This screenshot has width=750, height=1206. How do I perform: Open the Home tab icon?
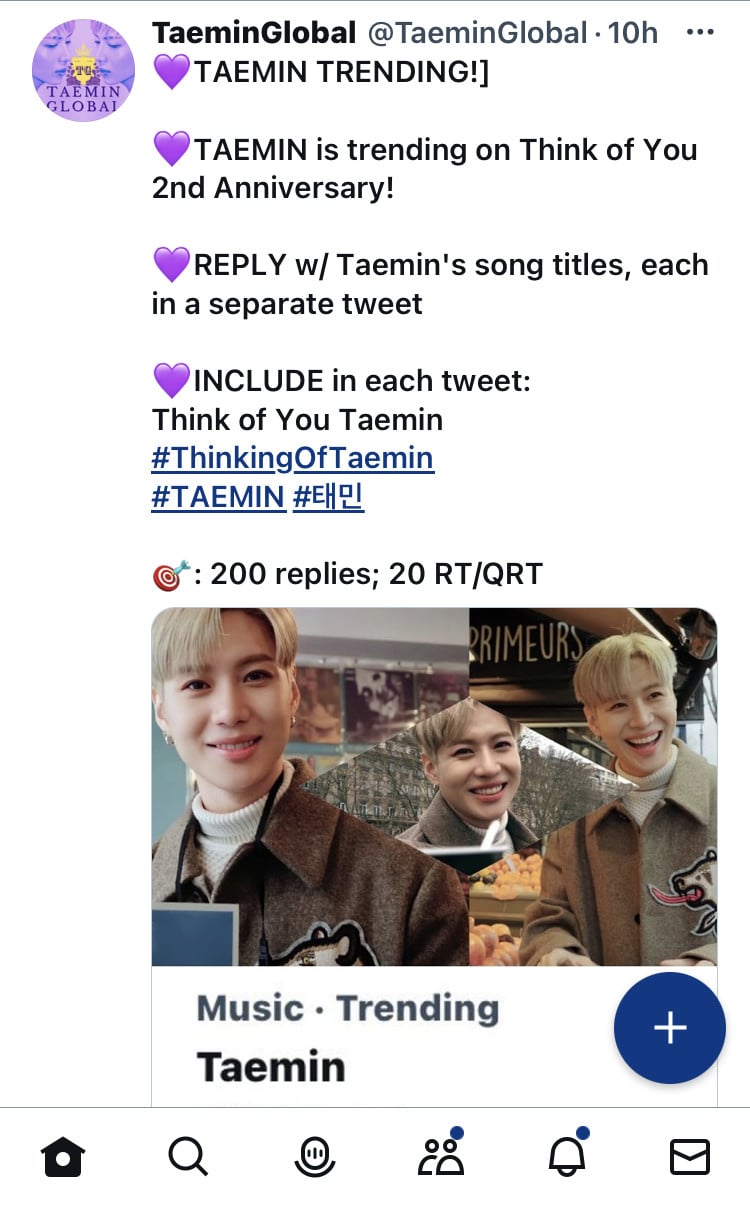coord(62,1157)
